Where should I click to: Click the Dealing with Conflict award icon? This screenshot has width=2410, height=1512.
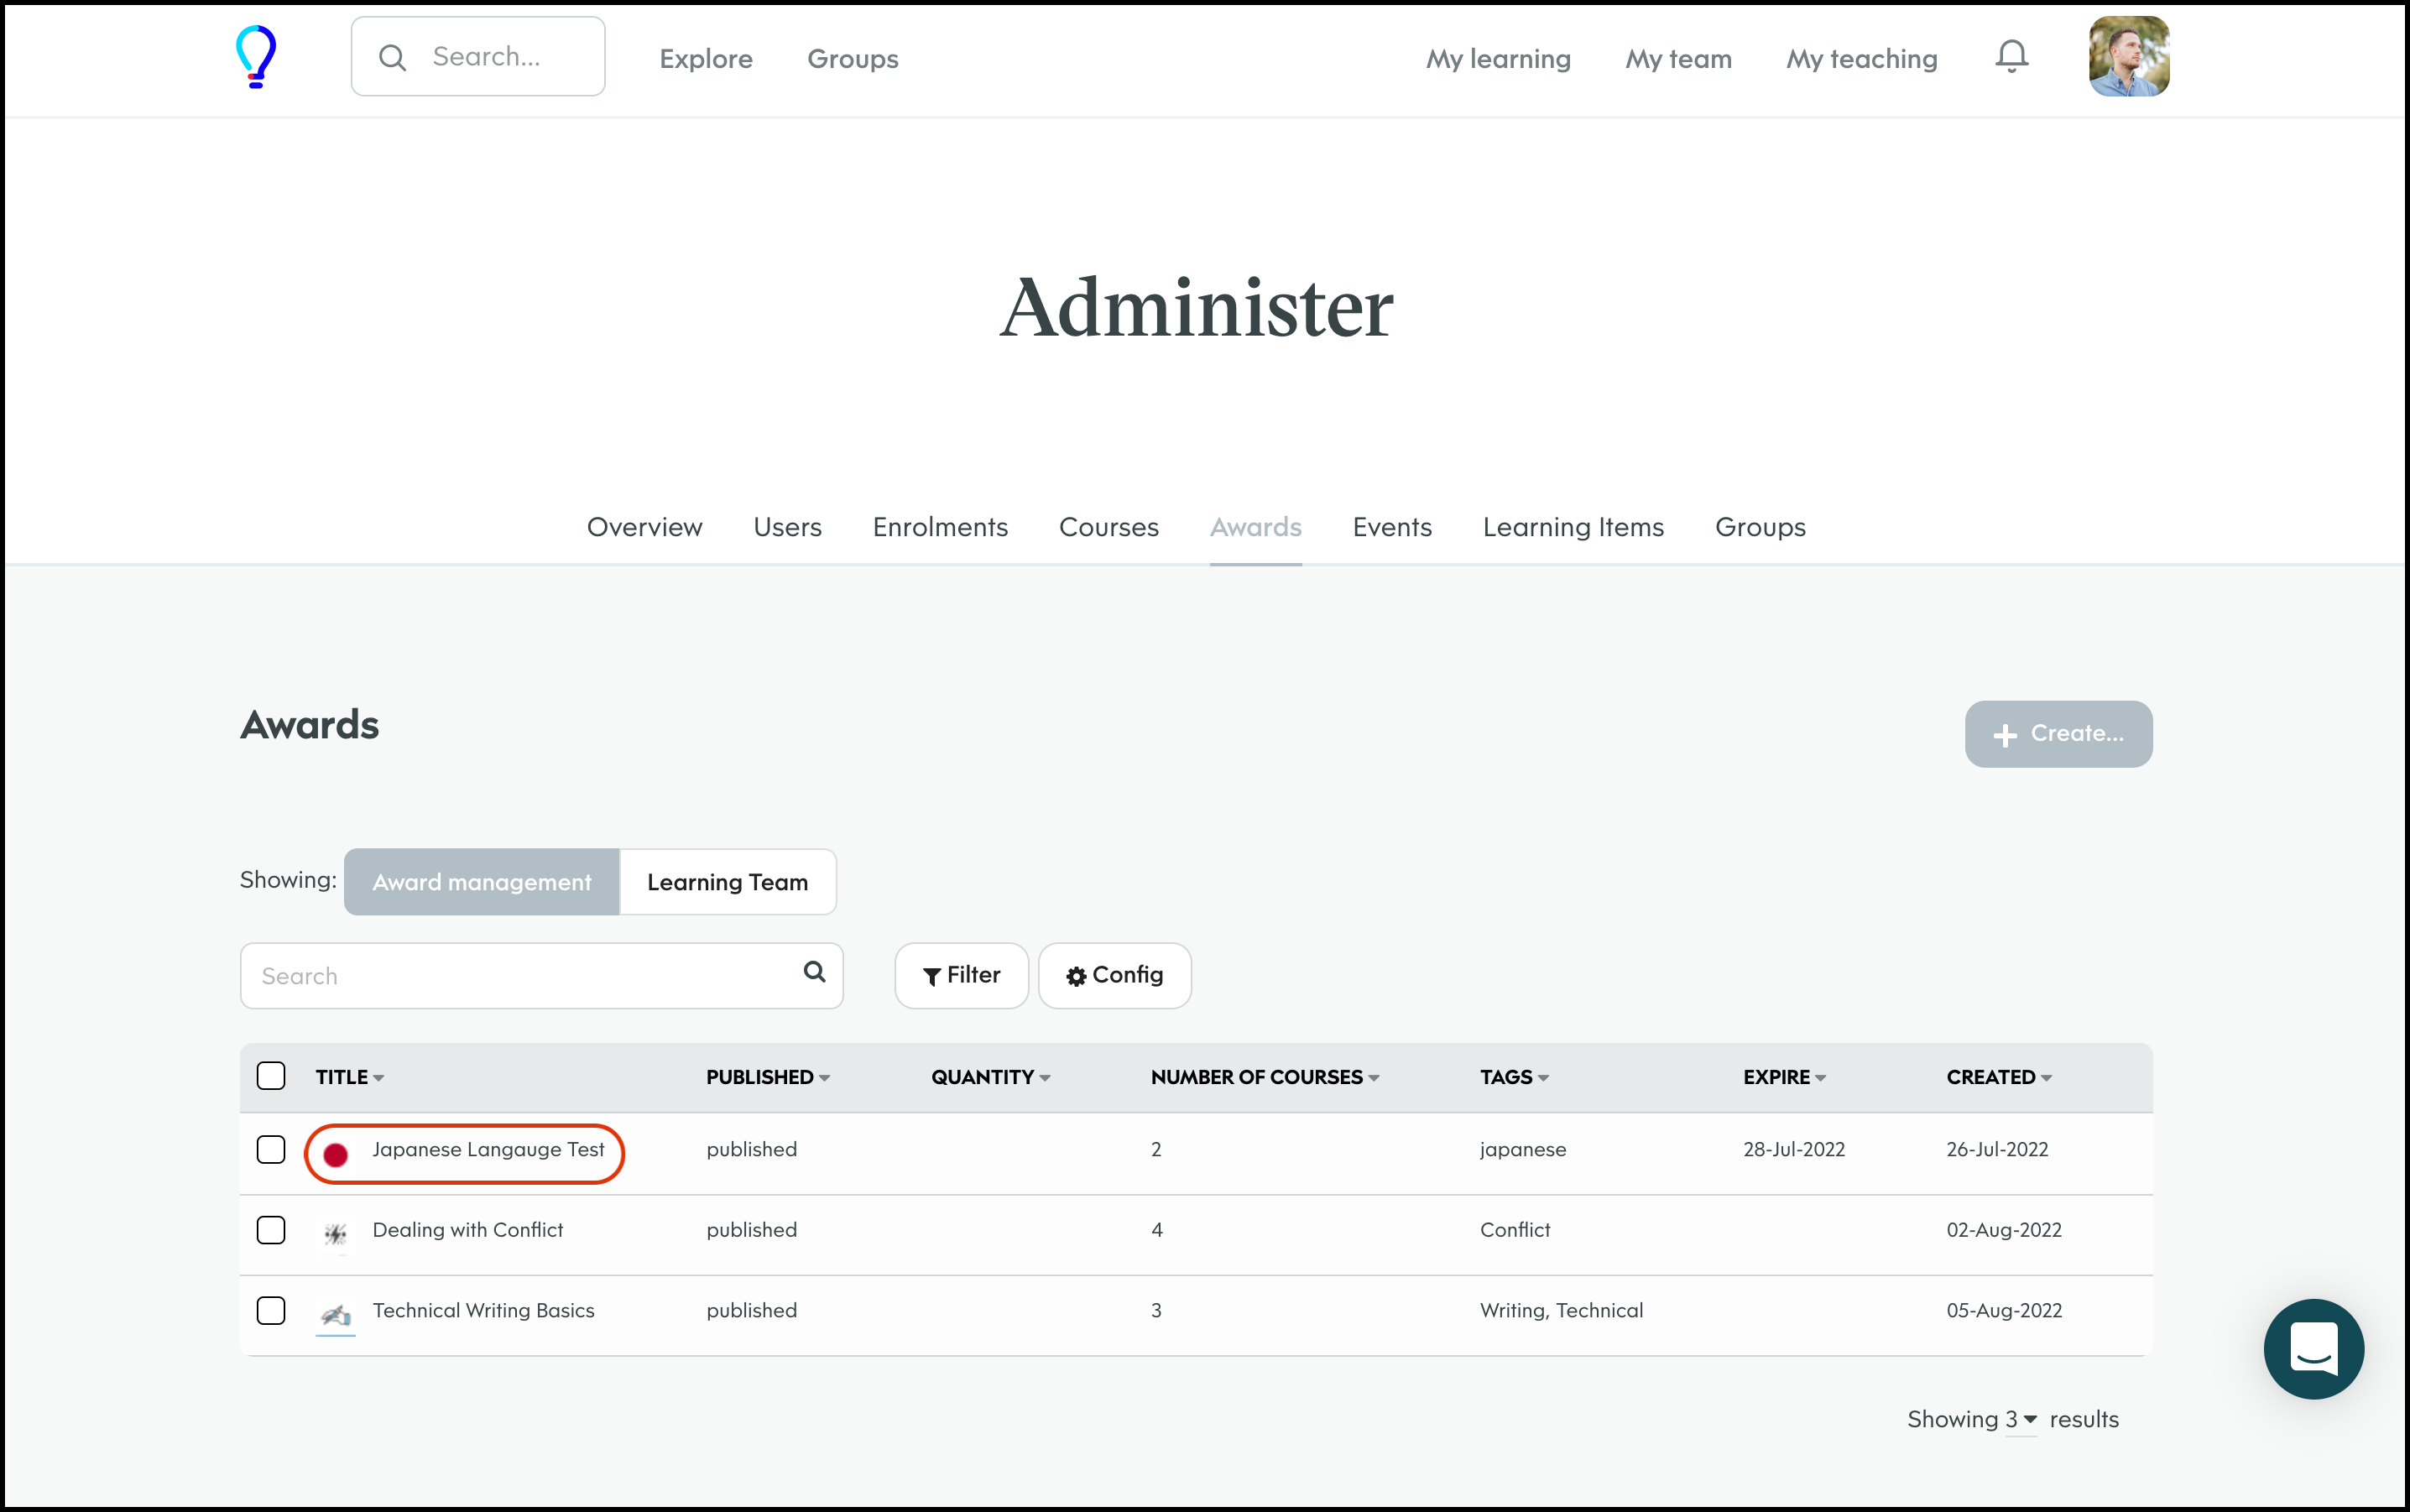336,1233
